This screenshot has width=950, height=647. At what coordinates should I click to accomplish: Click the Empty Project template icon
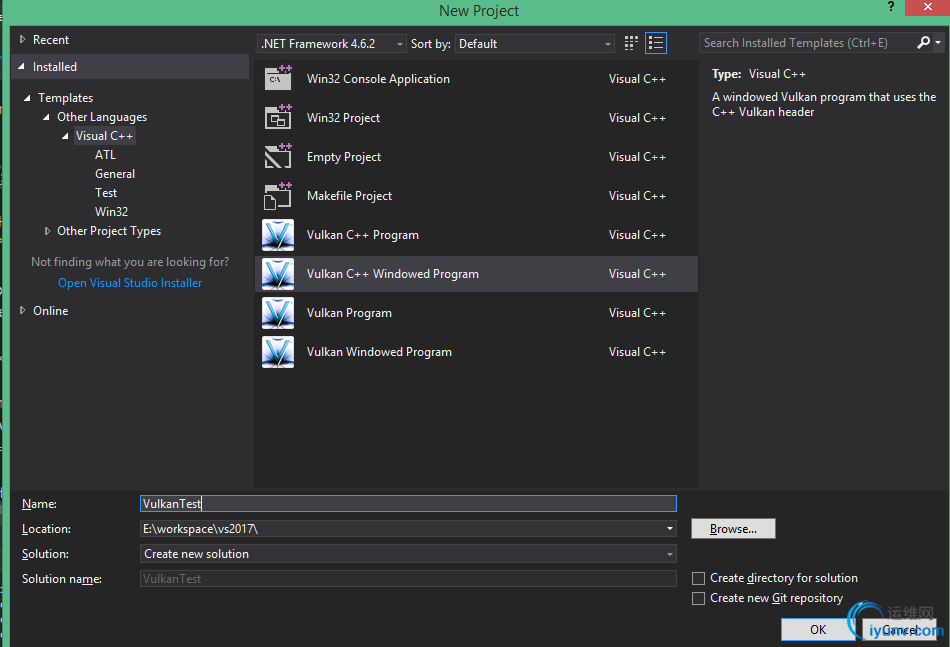click(x=278, y=156)
